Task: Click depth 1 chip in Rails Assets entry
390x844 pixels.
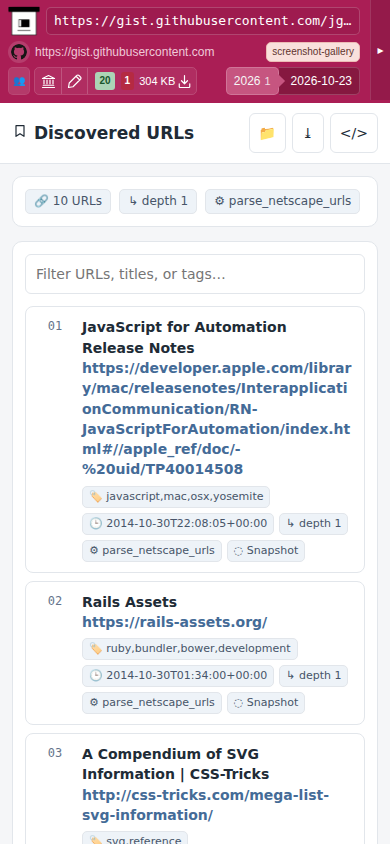Action: 314,676
